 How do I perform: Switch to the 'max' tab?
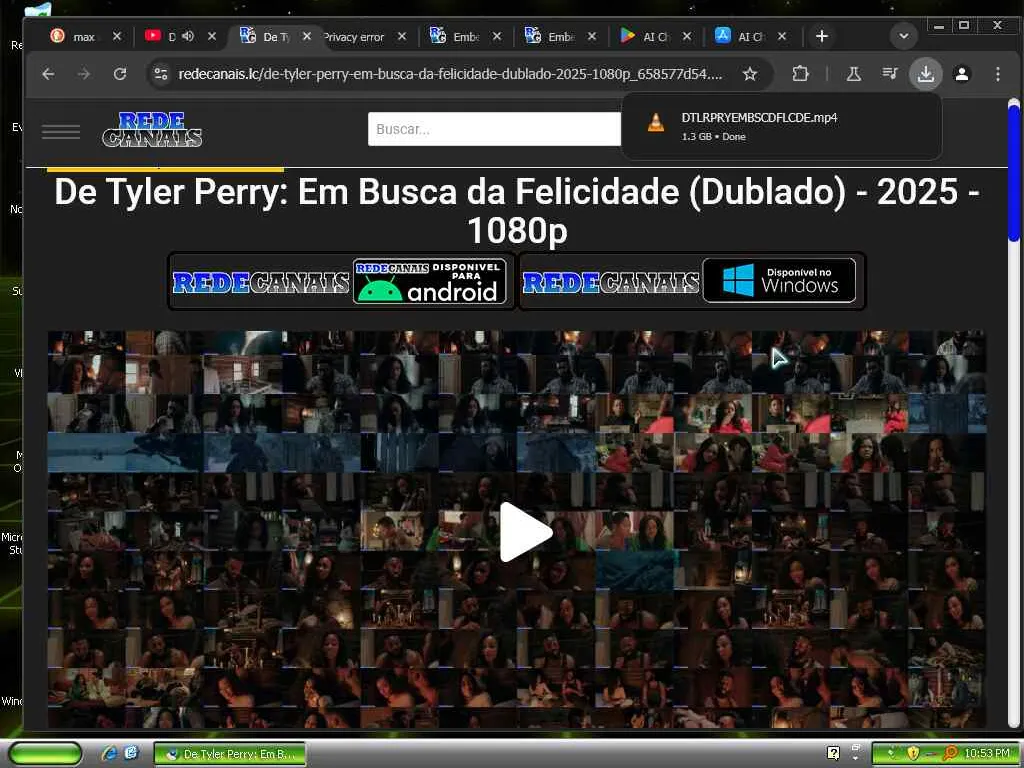click(x=83, y=37)
